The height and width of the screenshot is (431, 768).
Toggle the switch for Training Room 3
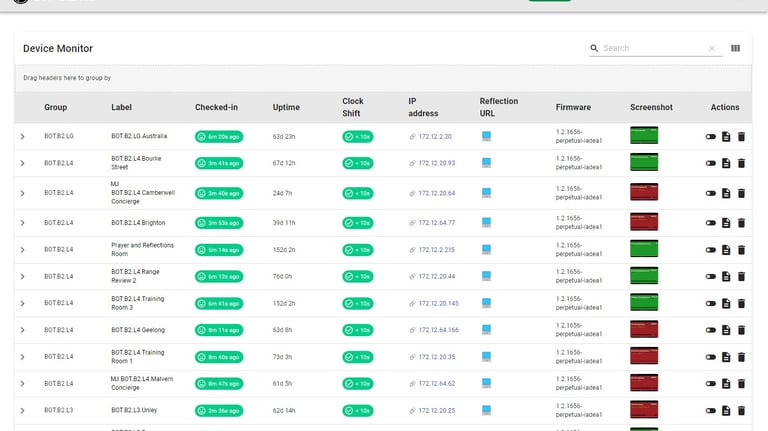click(x=711, y=304)
